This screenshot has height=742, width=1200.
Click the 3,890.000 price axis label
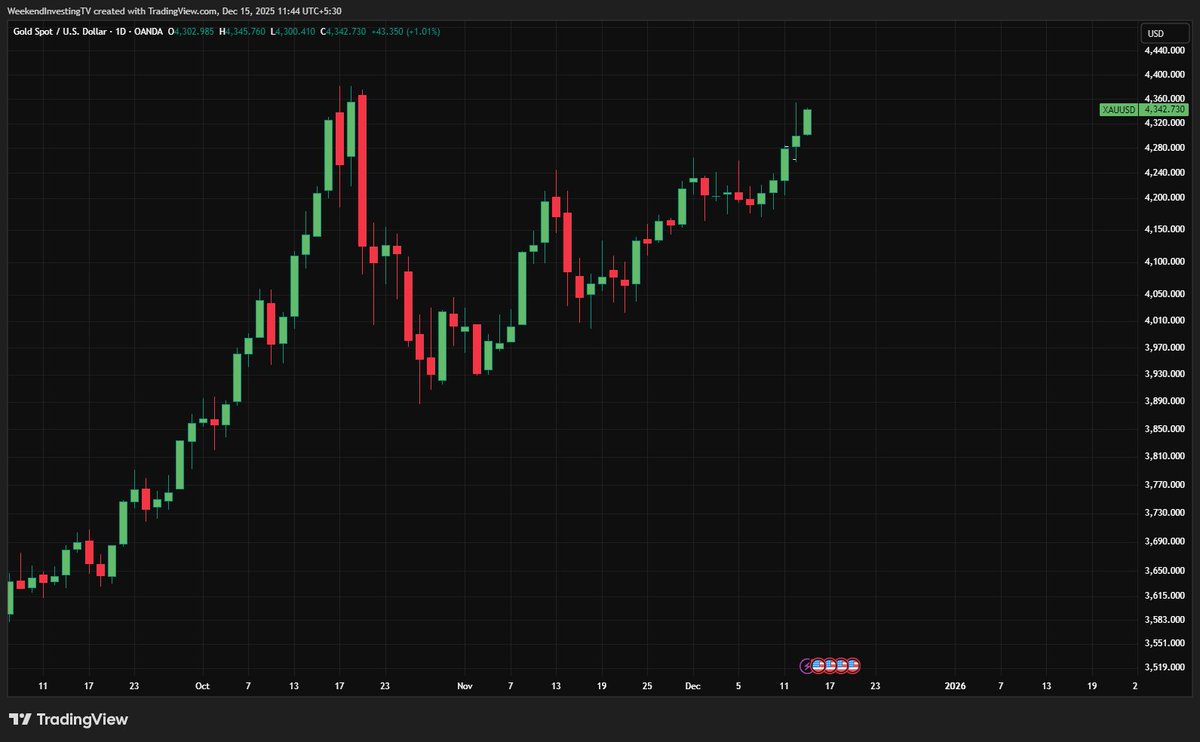point(1166,401)
